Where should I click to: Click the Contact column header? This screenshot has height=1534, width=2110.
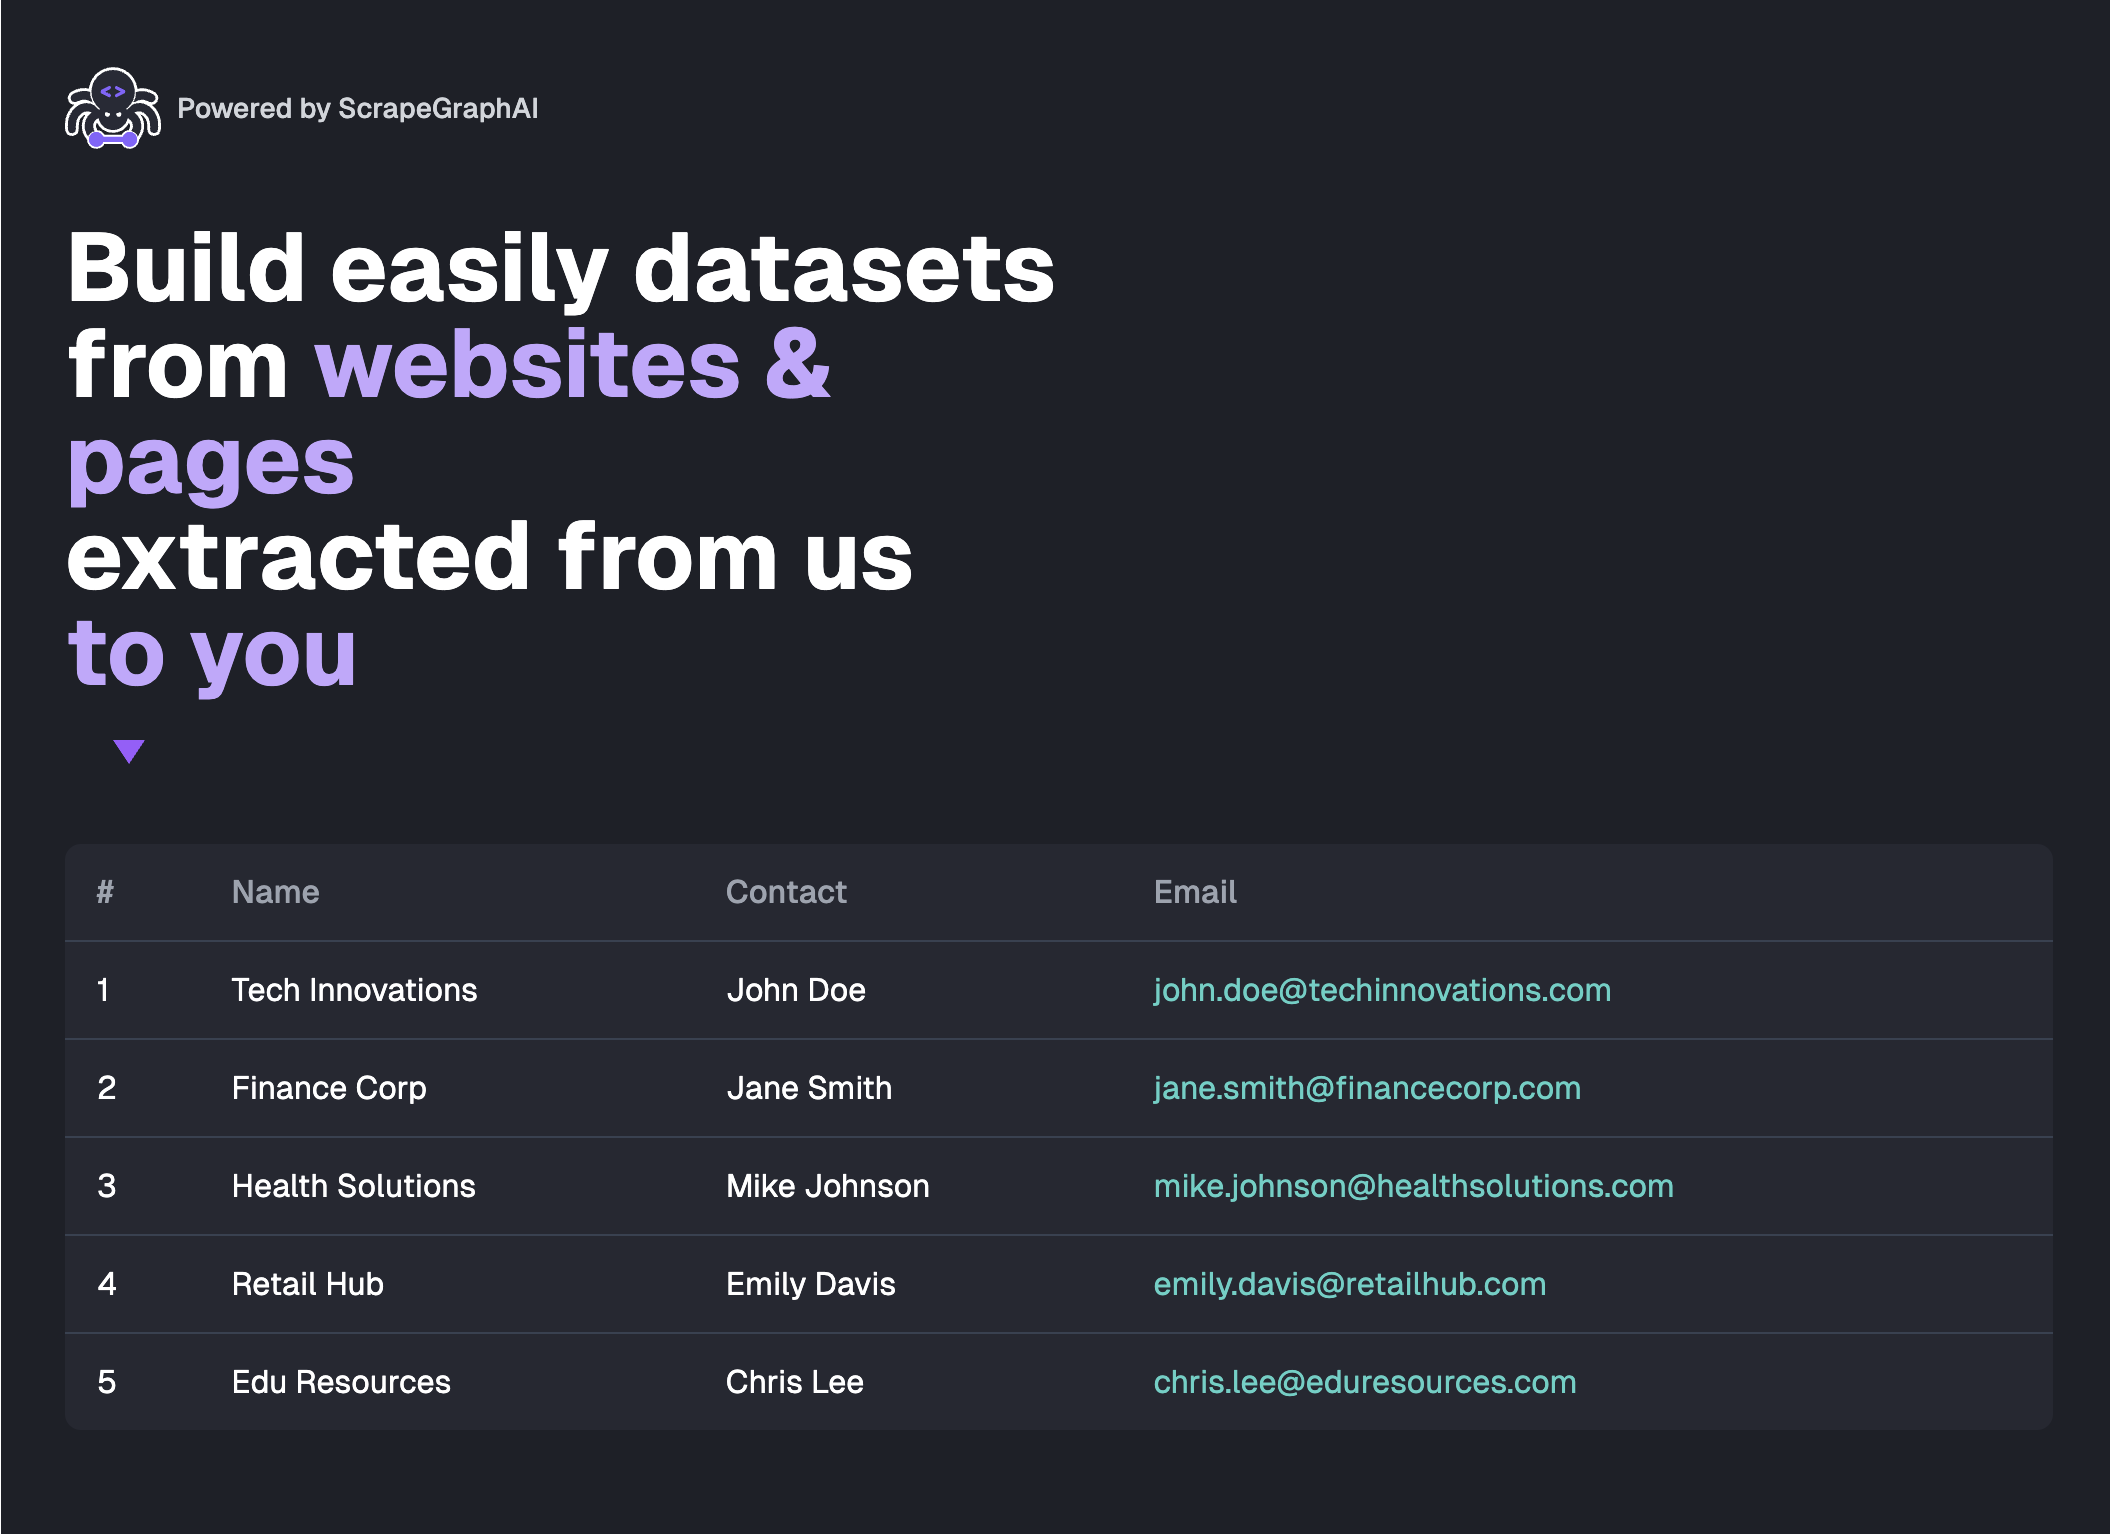(785, 892)
